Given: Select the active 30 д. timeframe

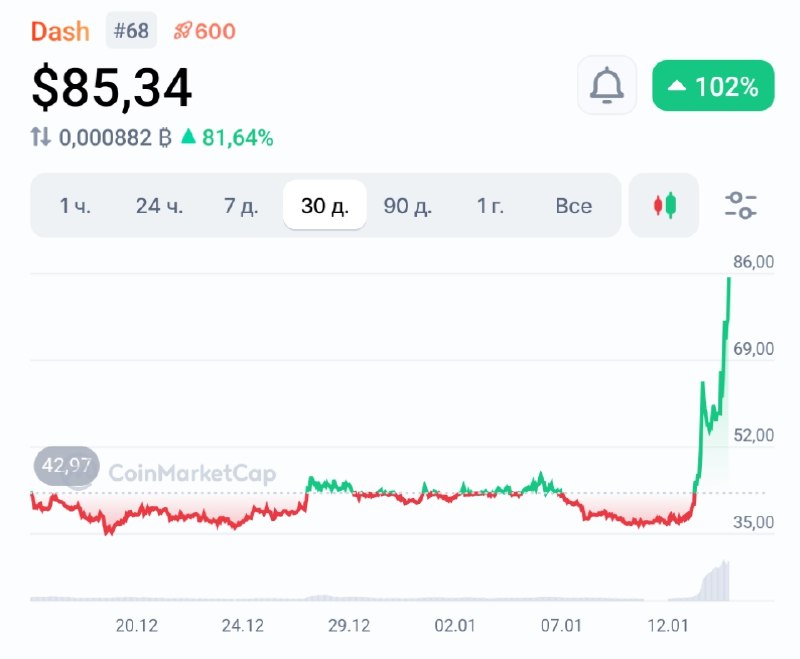Looking at the screenshot, I should pos(325,206).
